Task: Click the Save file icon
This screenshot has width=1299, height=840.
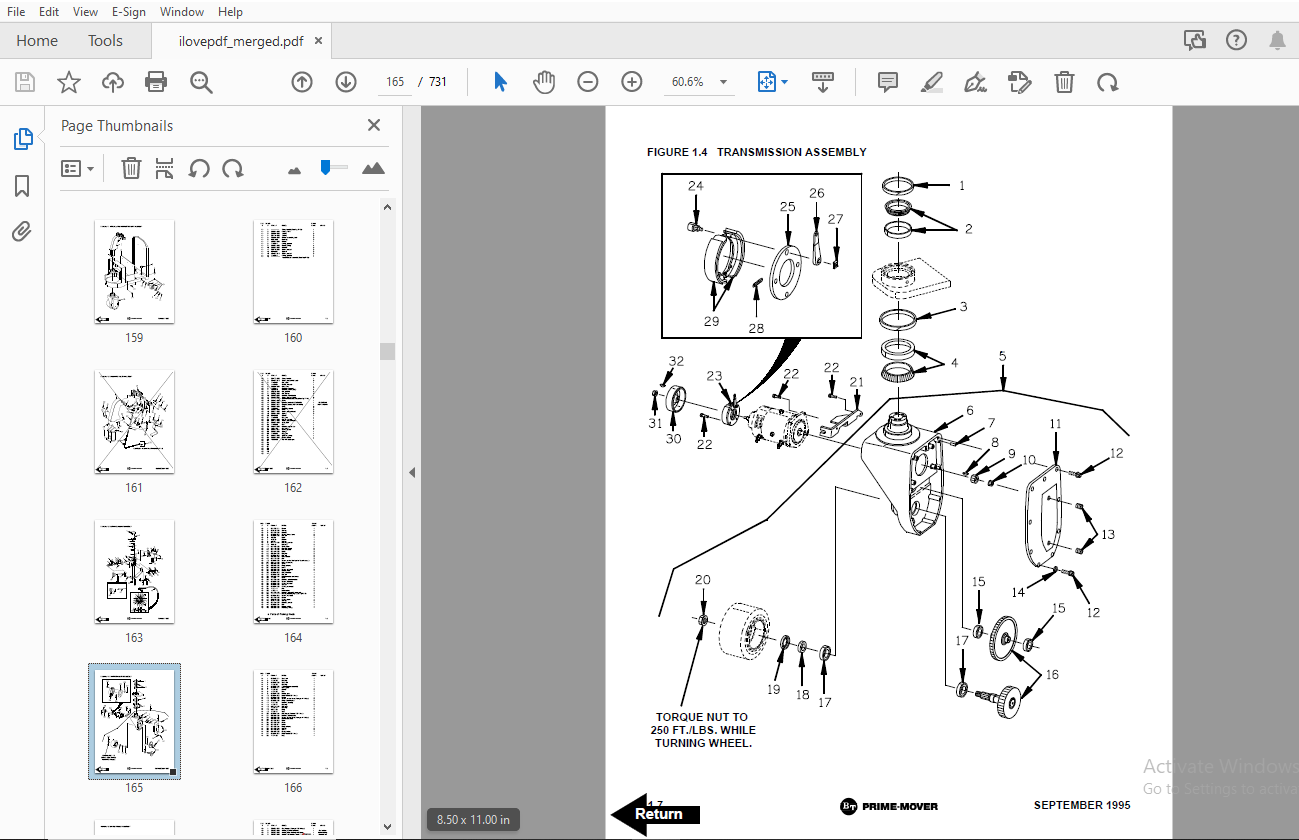Action: point(25,82)
